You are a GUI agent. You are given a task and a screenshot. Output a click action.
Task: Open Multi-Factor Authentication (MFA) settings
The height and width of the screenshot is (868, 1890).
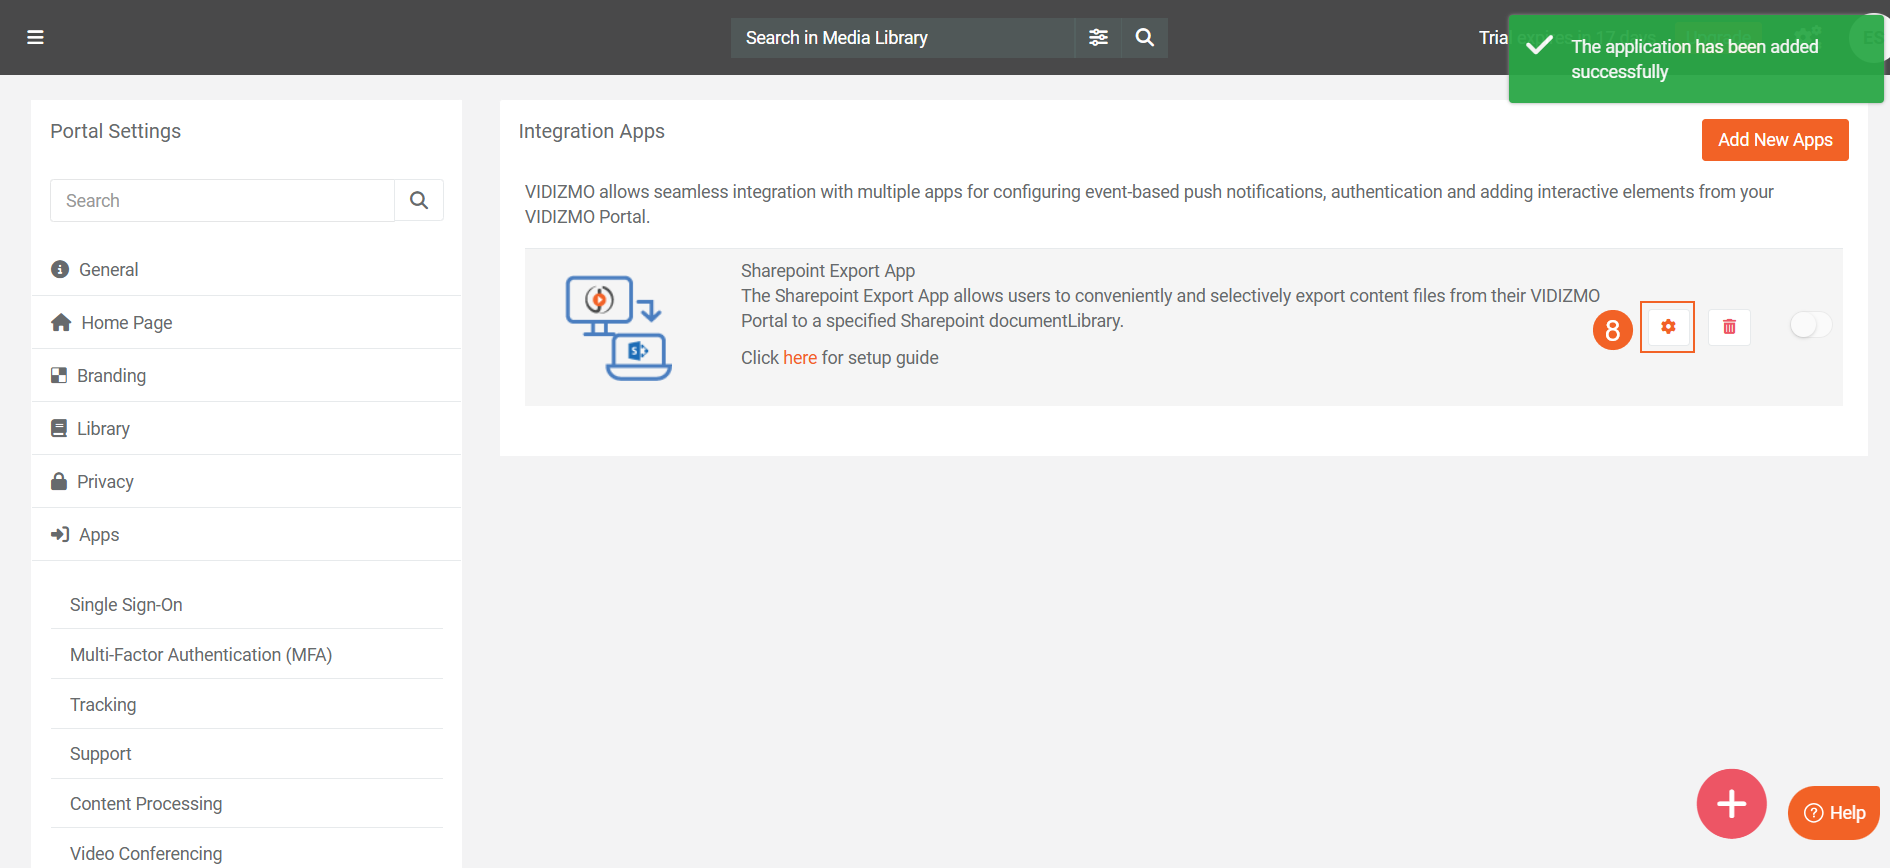[201, 655]
